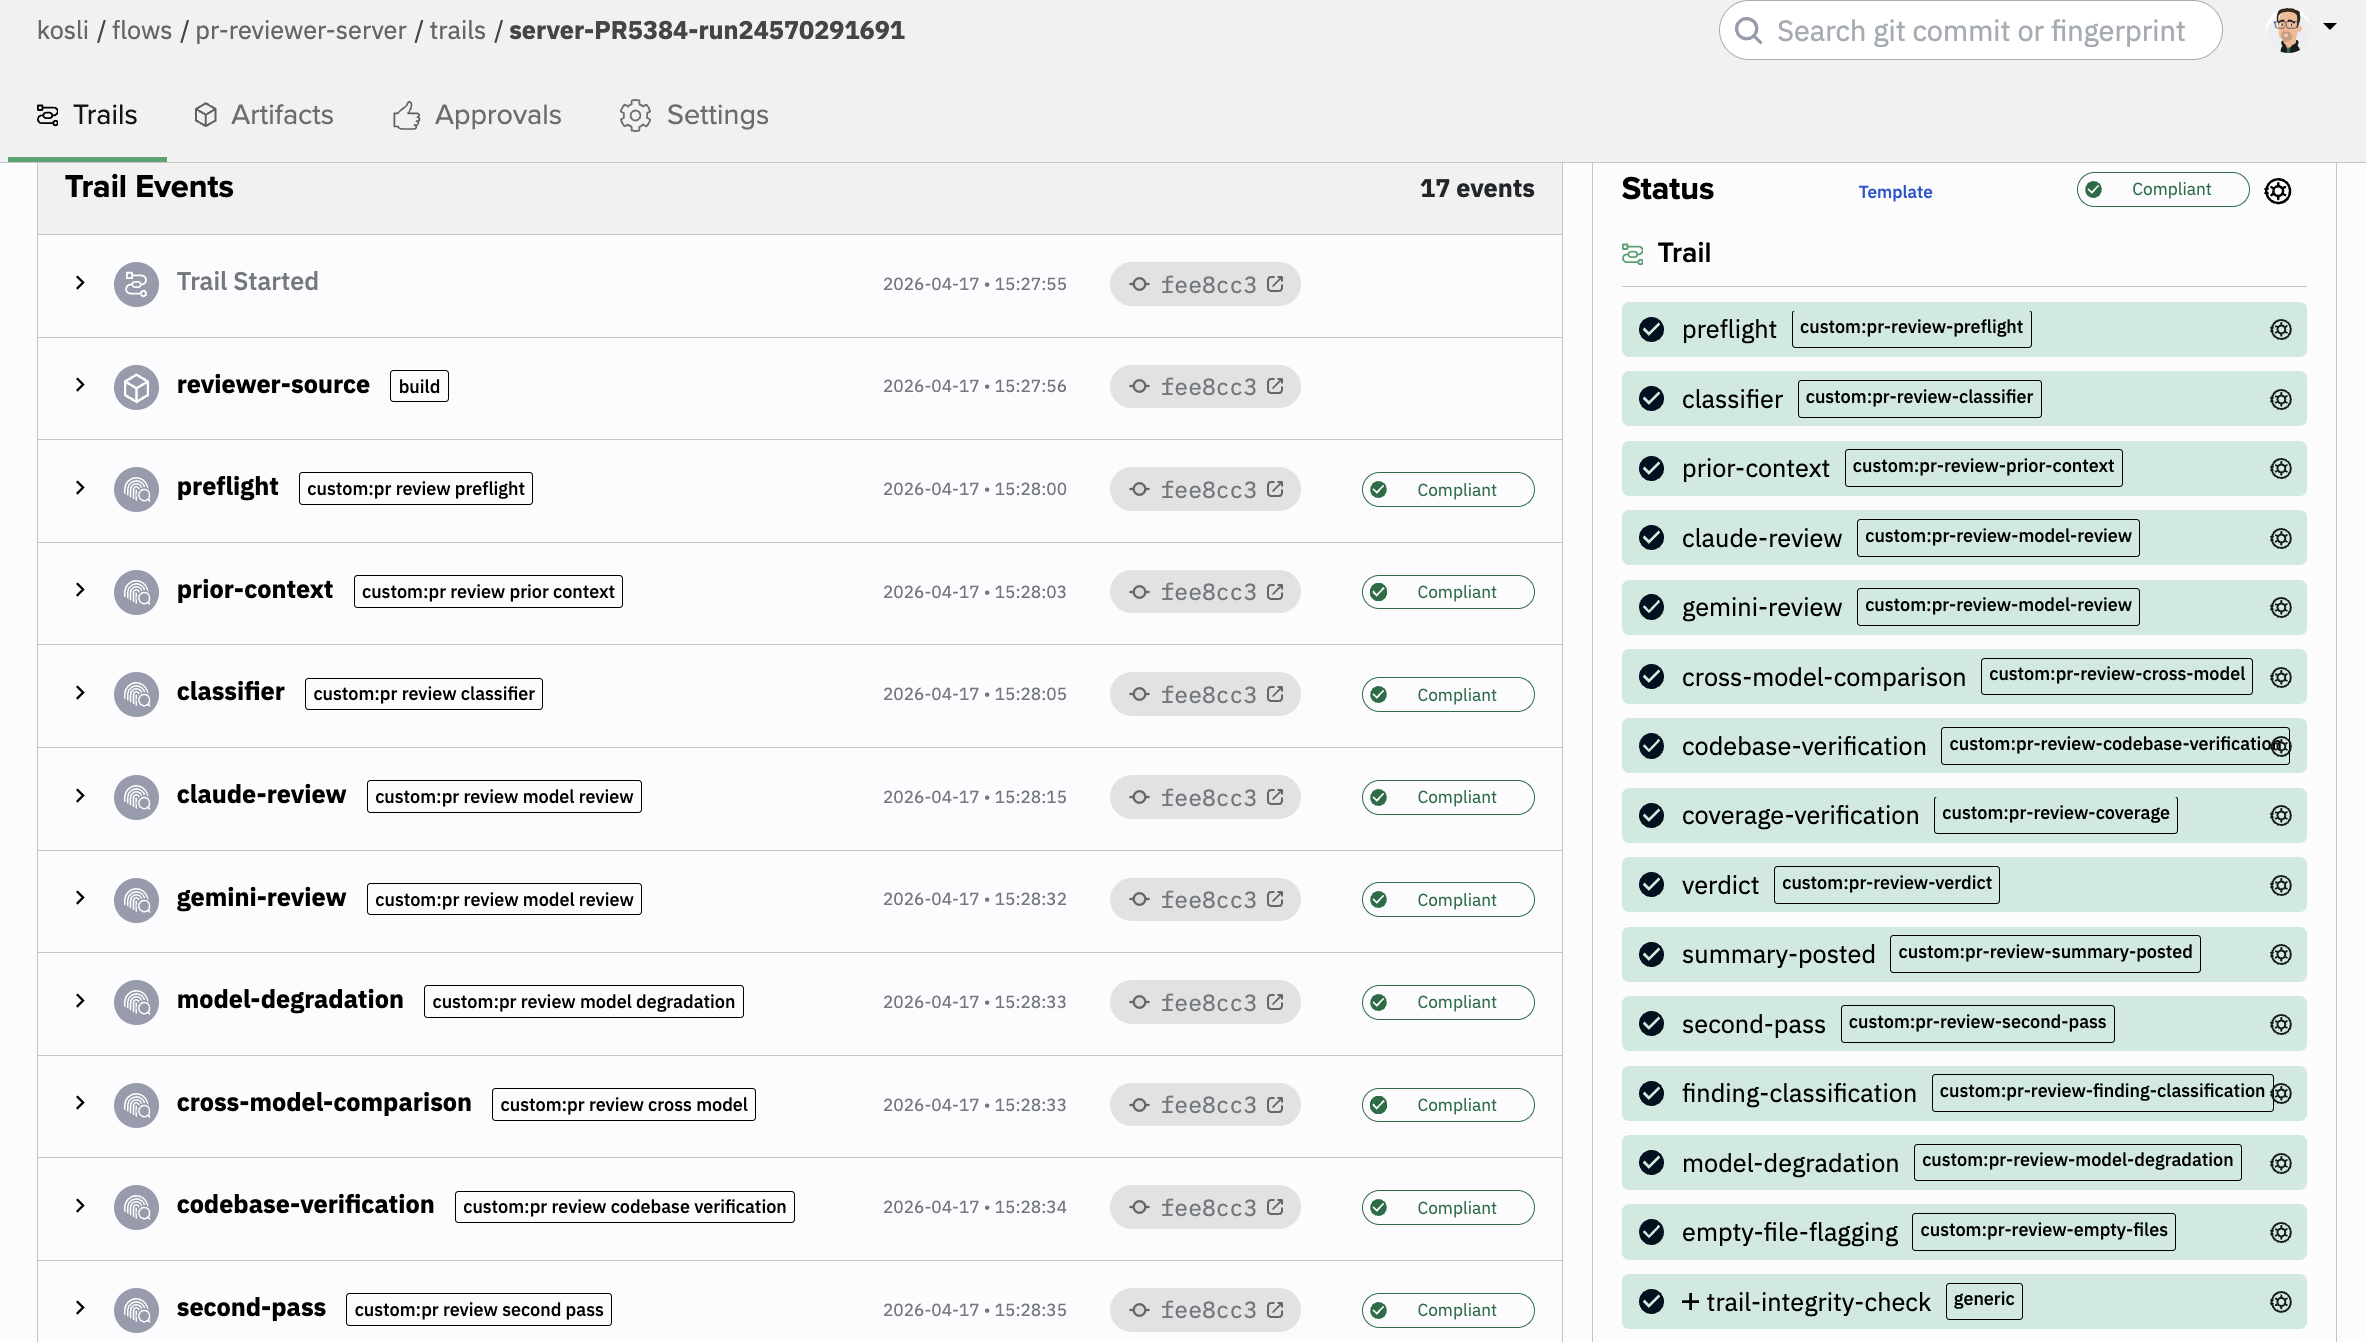Click the Trail icon beside the Trail heading

coord(1634,253)
